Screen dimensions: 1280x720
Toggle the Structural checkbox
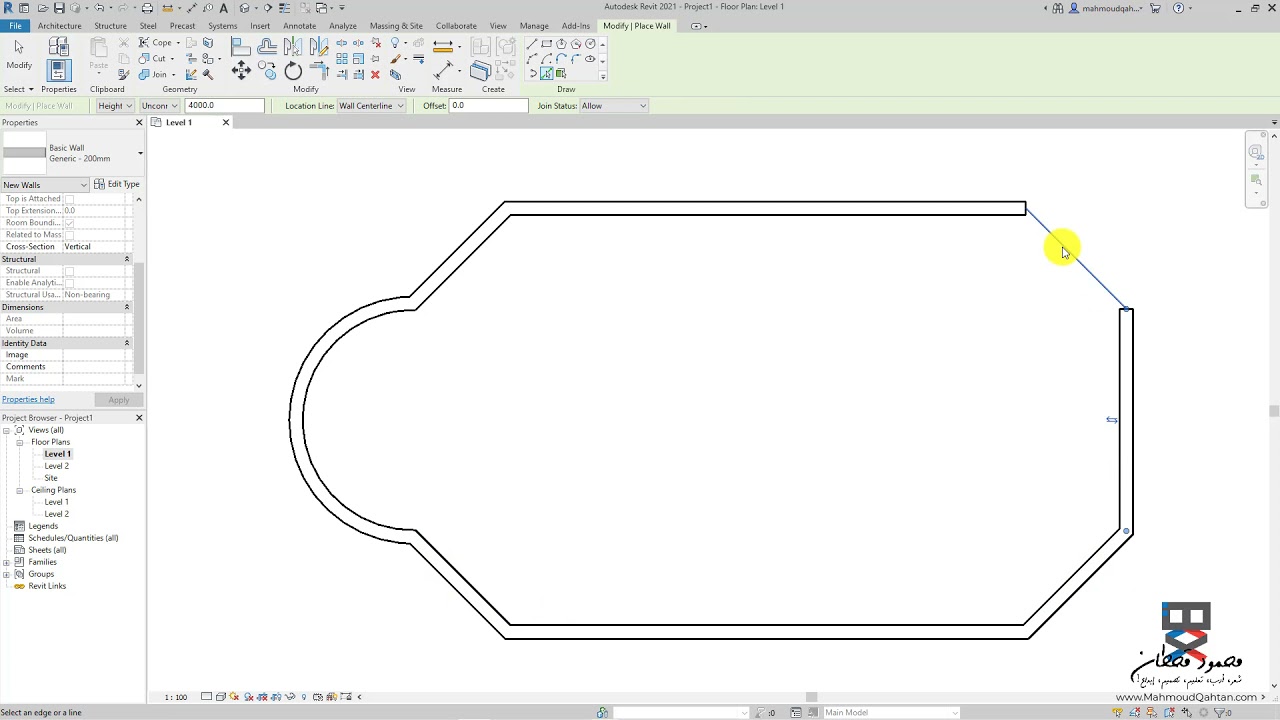[x=69, y=271]
